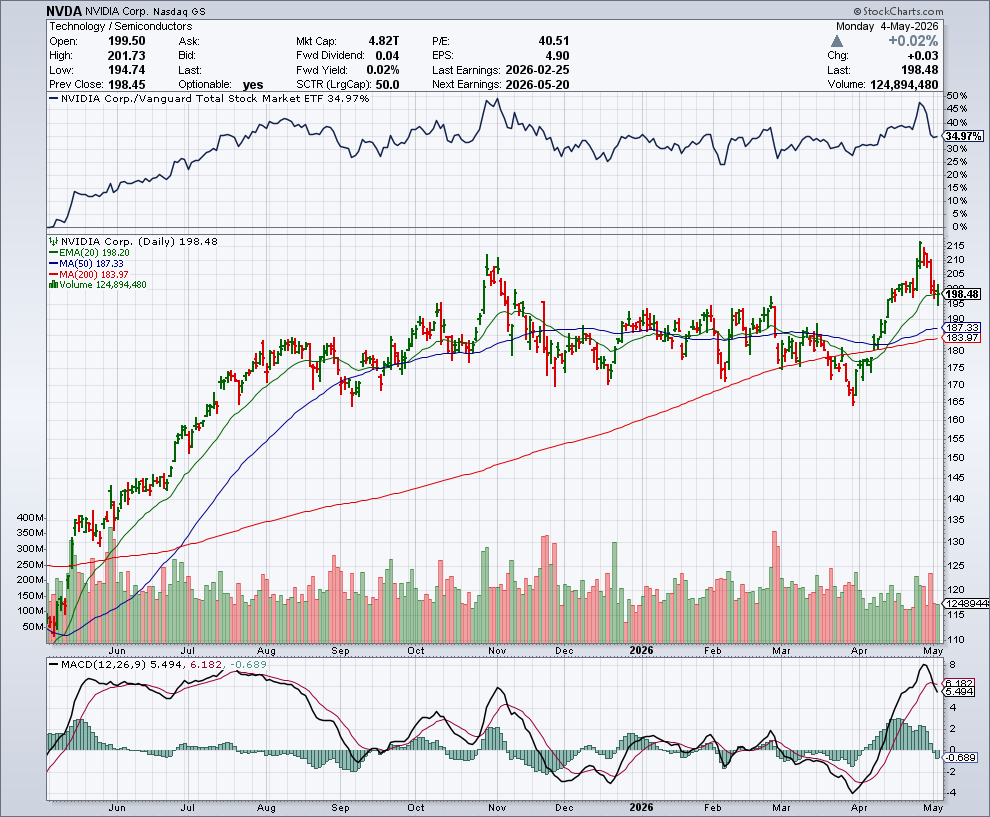
Task: Select the Low value 194.74
Action: [126, 70]
